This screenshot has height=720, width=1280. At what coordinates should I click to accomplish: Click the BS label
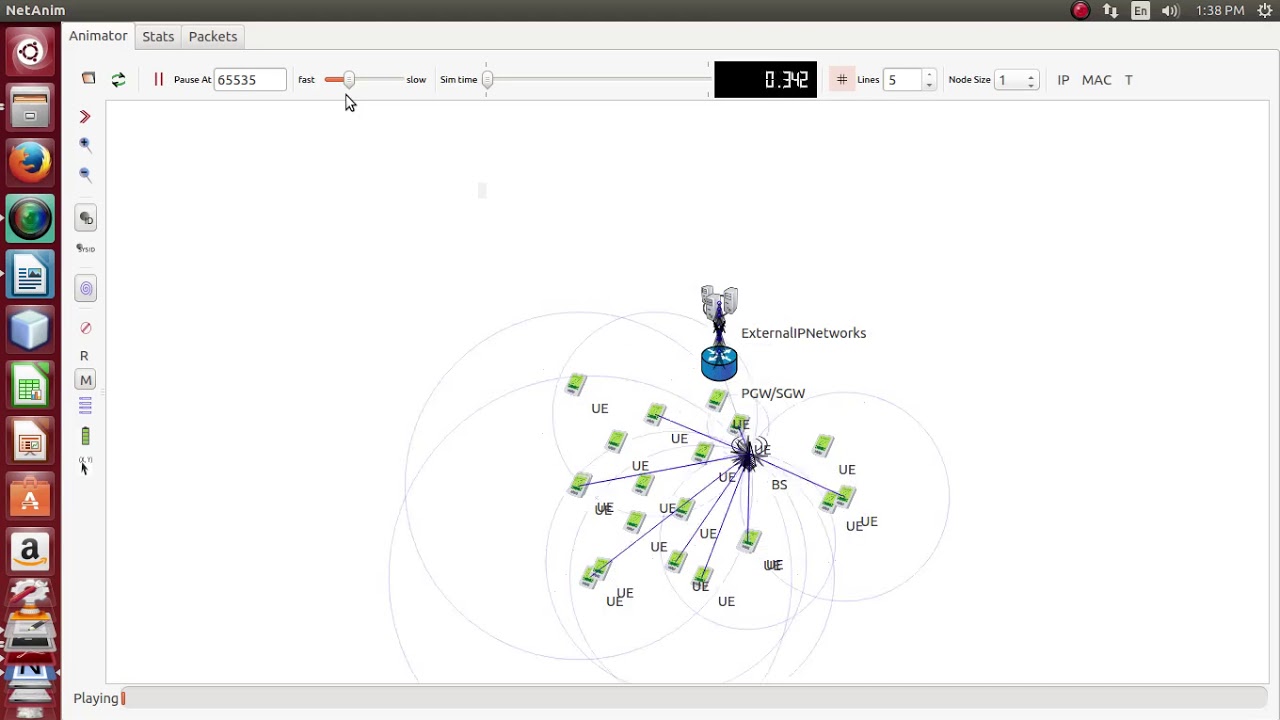(779, 484)
